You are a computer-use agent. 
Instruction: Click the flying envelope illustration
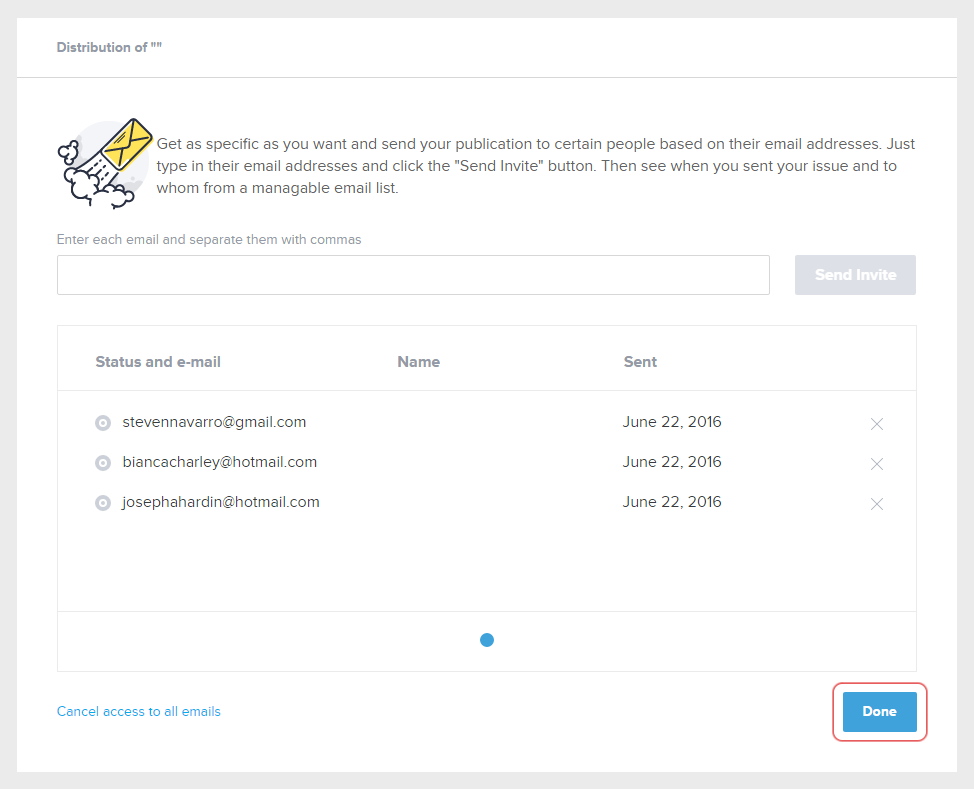click(x=105, y=162)
